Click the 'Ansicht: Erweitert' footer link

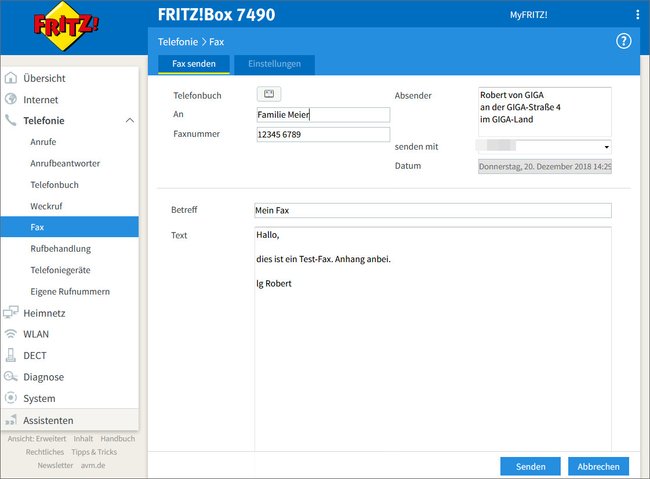[37, 438]
